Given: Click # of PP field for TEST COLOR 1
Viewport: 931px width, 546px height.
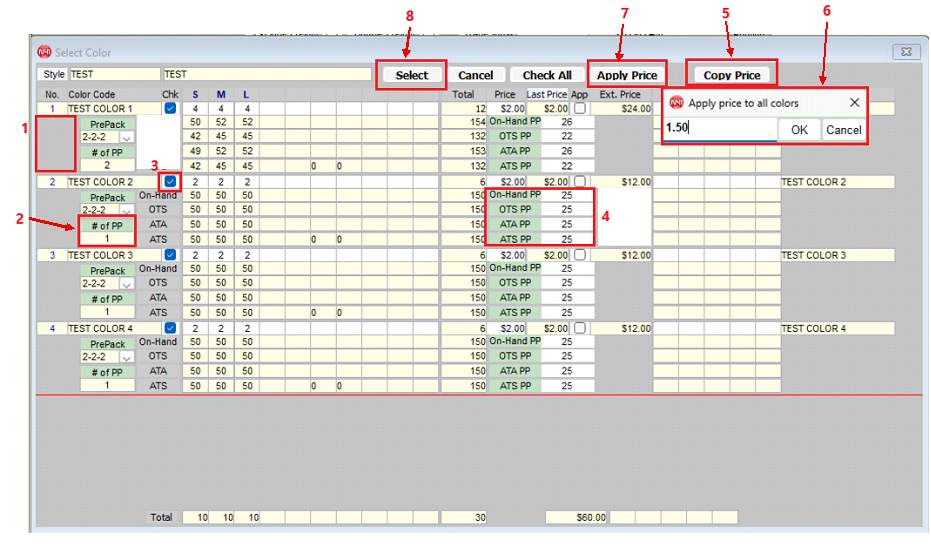Looking at the screenshot, I should click(x=107, y=166).
